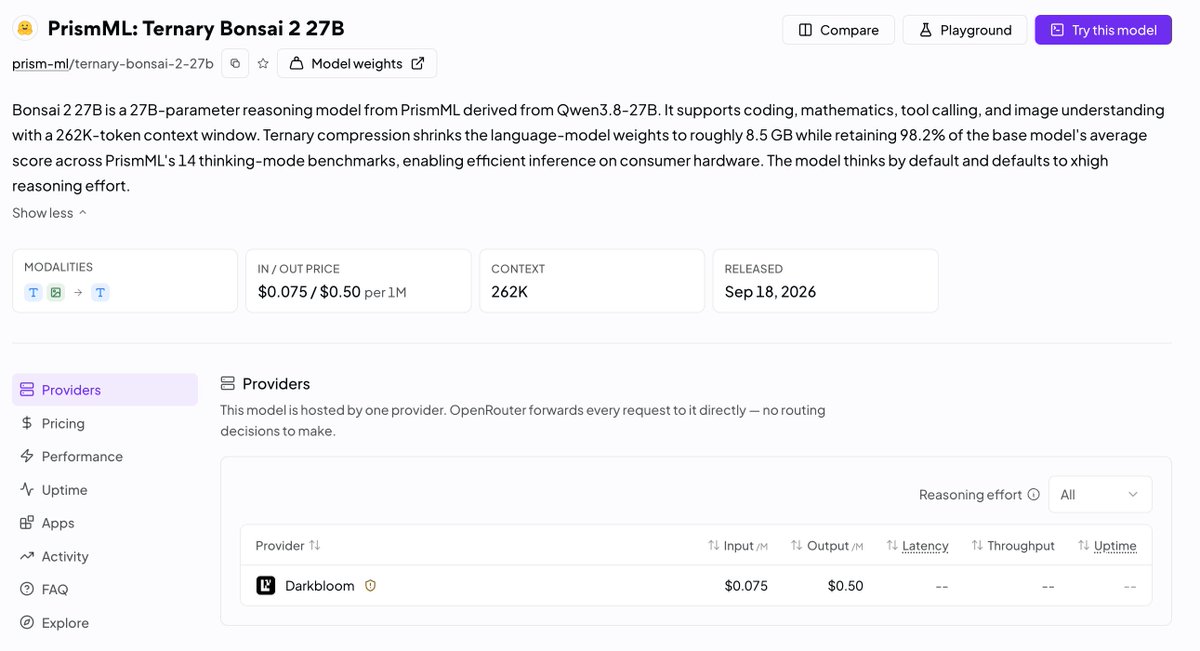Favorite the model with the star icon

(263, 63)
